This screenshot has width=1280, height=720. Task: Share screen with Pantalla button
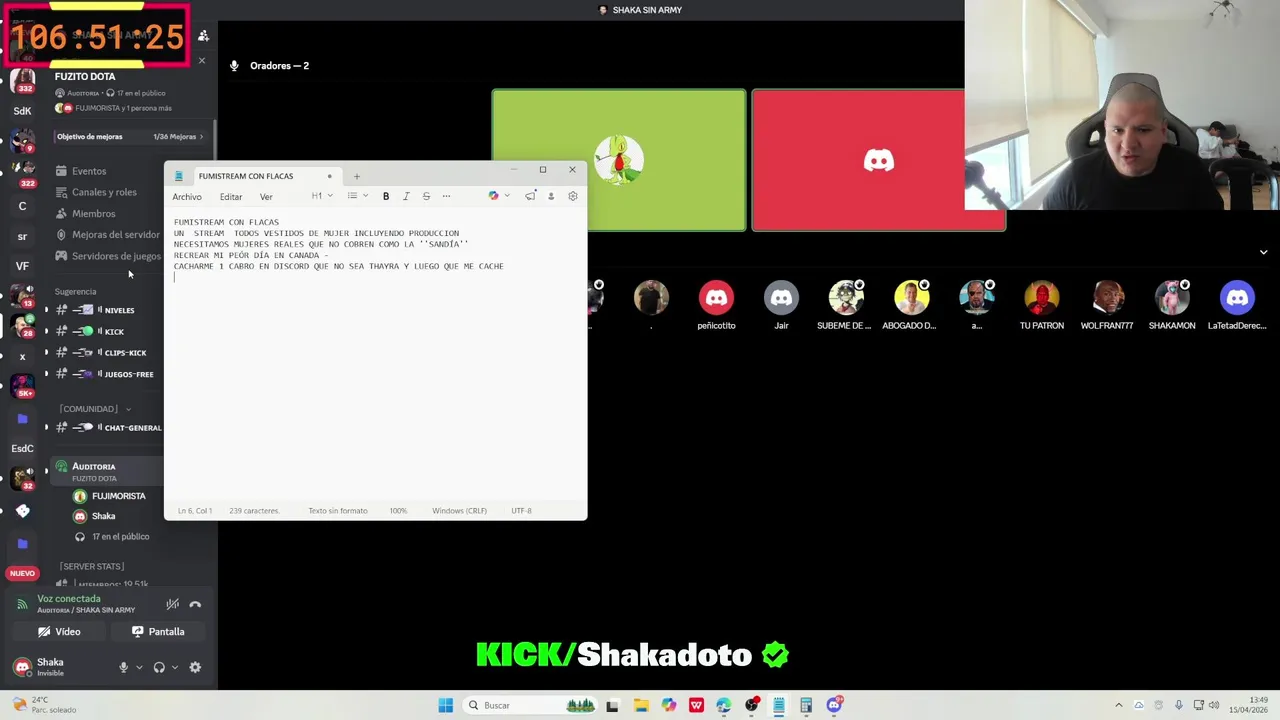[158, 632]
